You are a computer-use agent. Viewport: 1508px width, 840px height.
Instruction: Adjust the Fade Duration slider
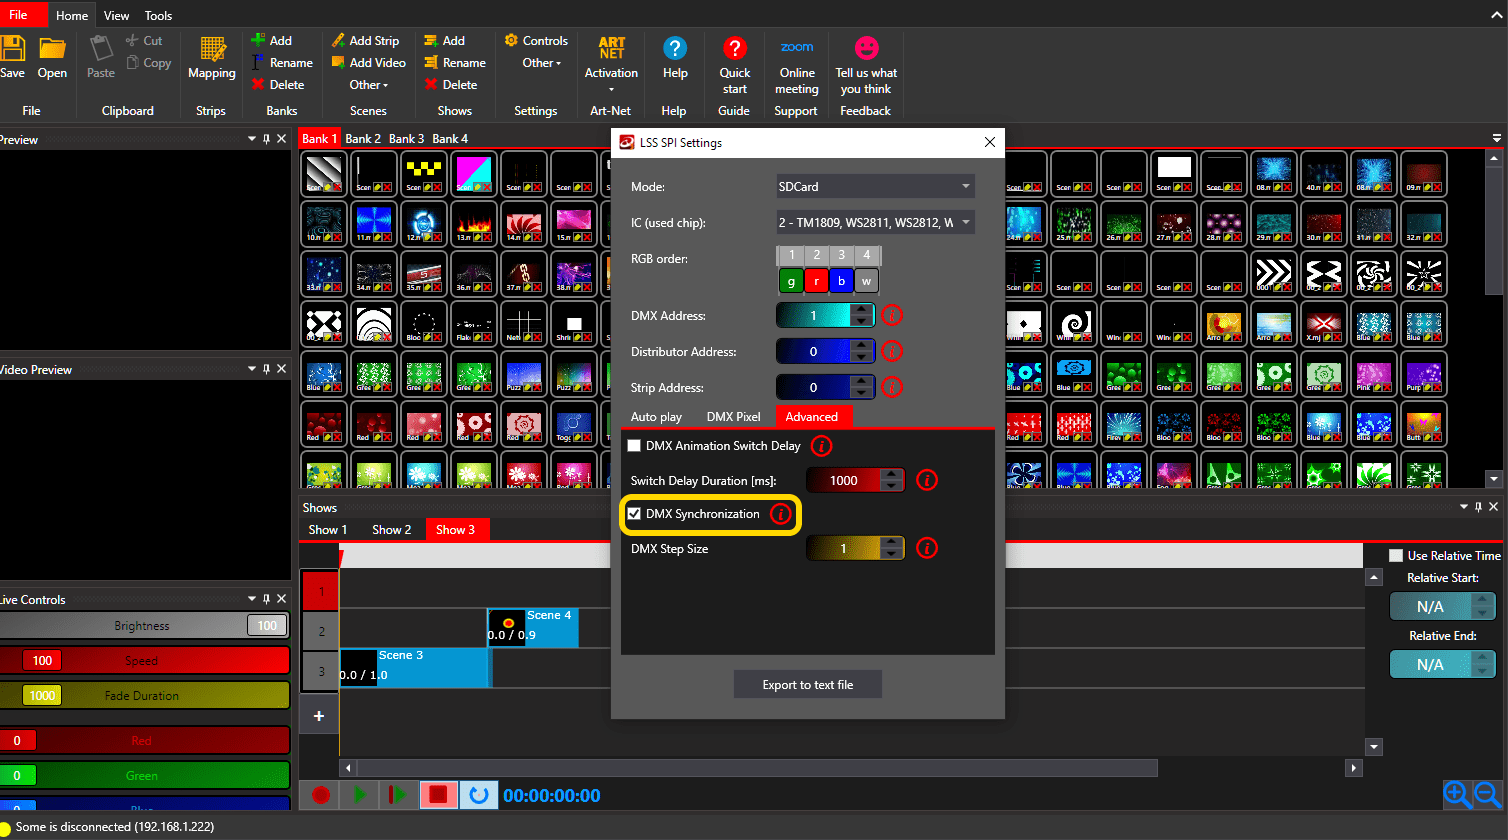[x=143, y=696]
